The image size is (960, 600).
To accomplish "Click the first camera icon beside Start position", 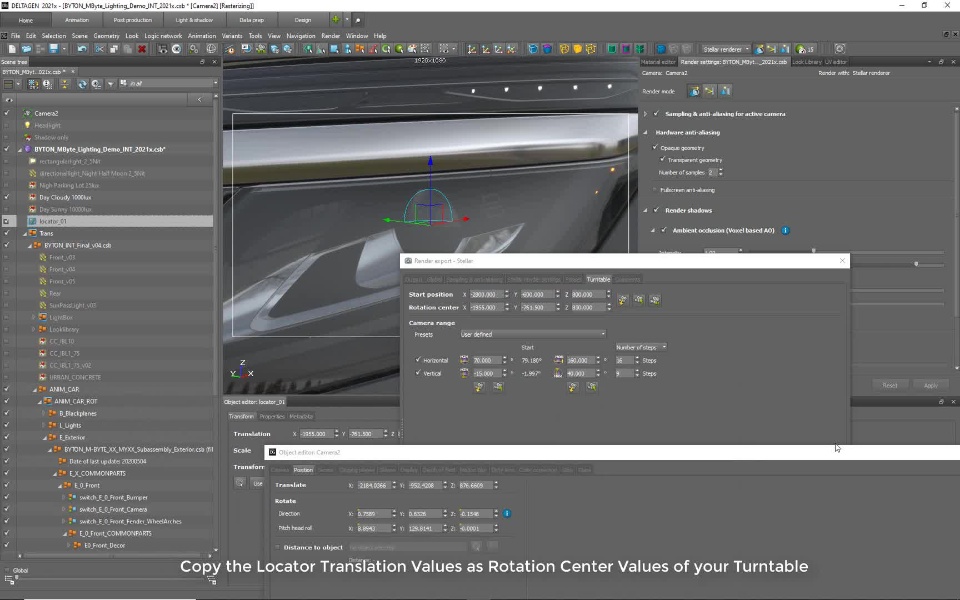I will tap(622, 299).
